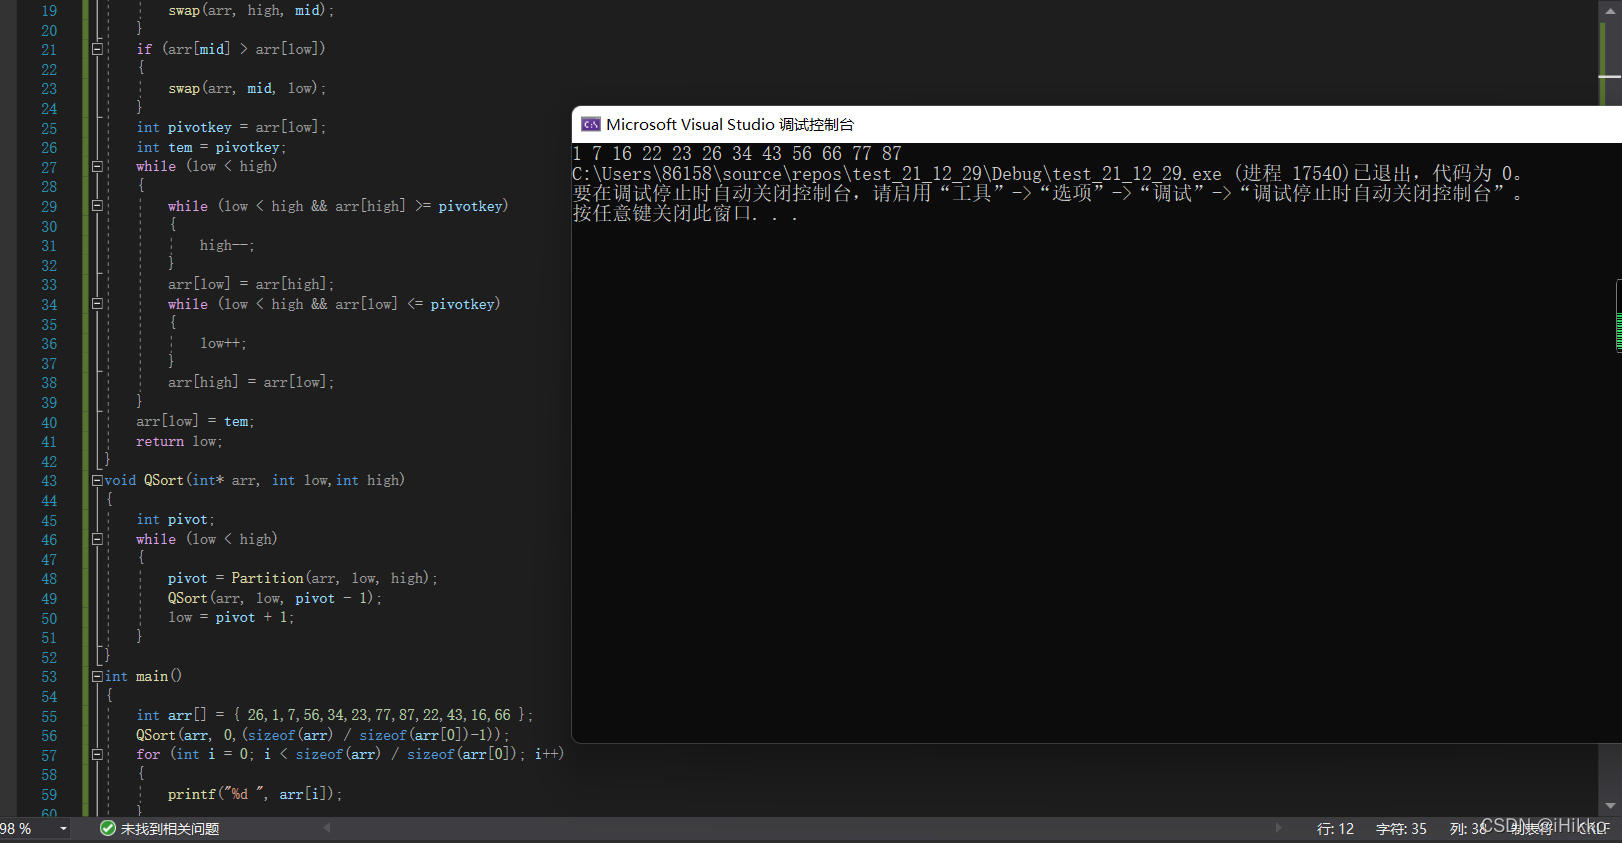Click the horizontal scrollbar left arrow
This screenshot has height=843, width=1622.
pyautogui.click(x=326, y=828)
